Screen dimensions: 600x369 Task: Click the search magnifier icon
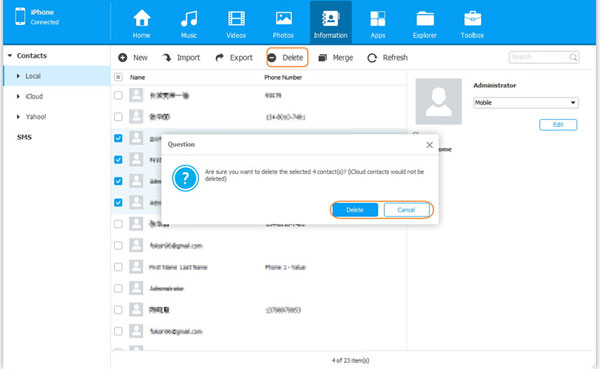pos(573,57)
